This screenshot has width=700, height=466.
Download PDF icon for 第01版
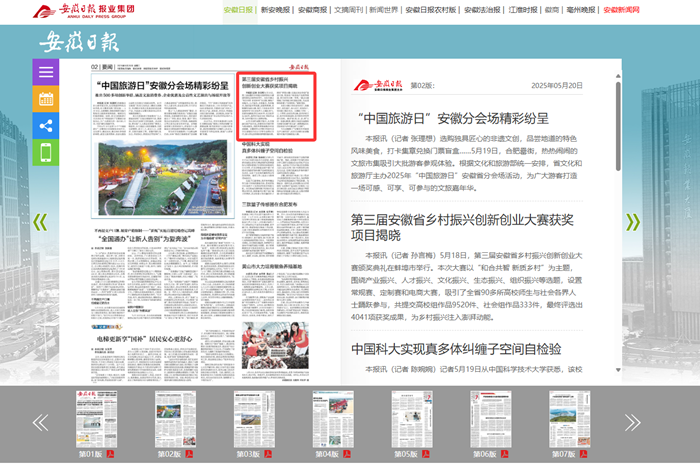tap(111, 454)
